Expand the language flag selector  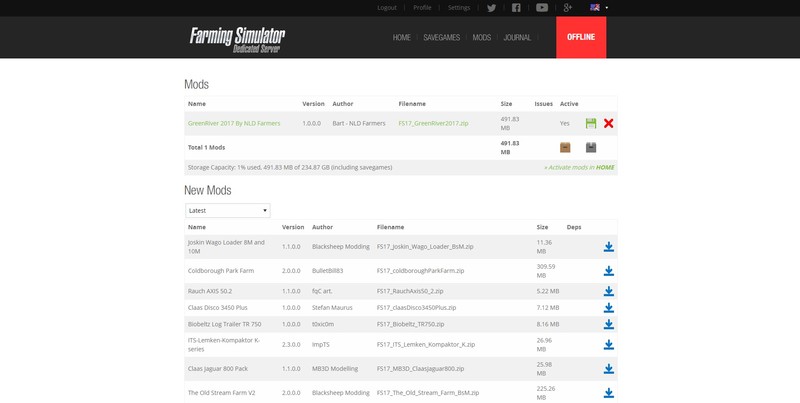[599, 8]
